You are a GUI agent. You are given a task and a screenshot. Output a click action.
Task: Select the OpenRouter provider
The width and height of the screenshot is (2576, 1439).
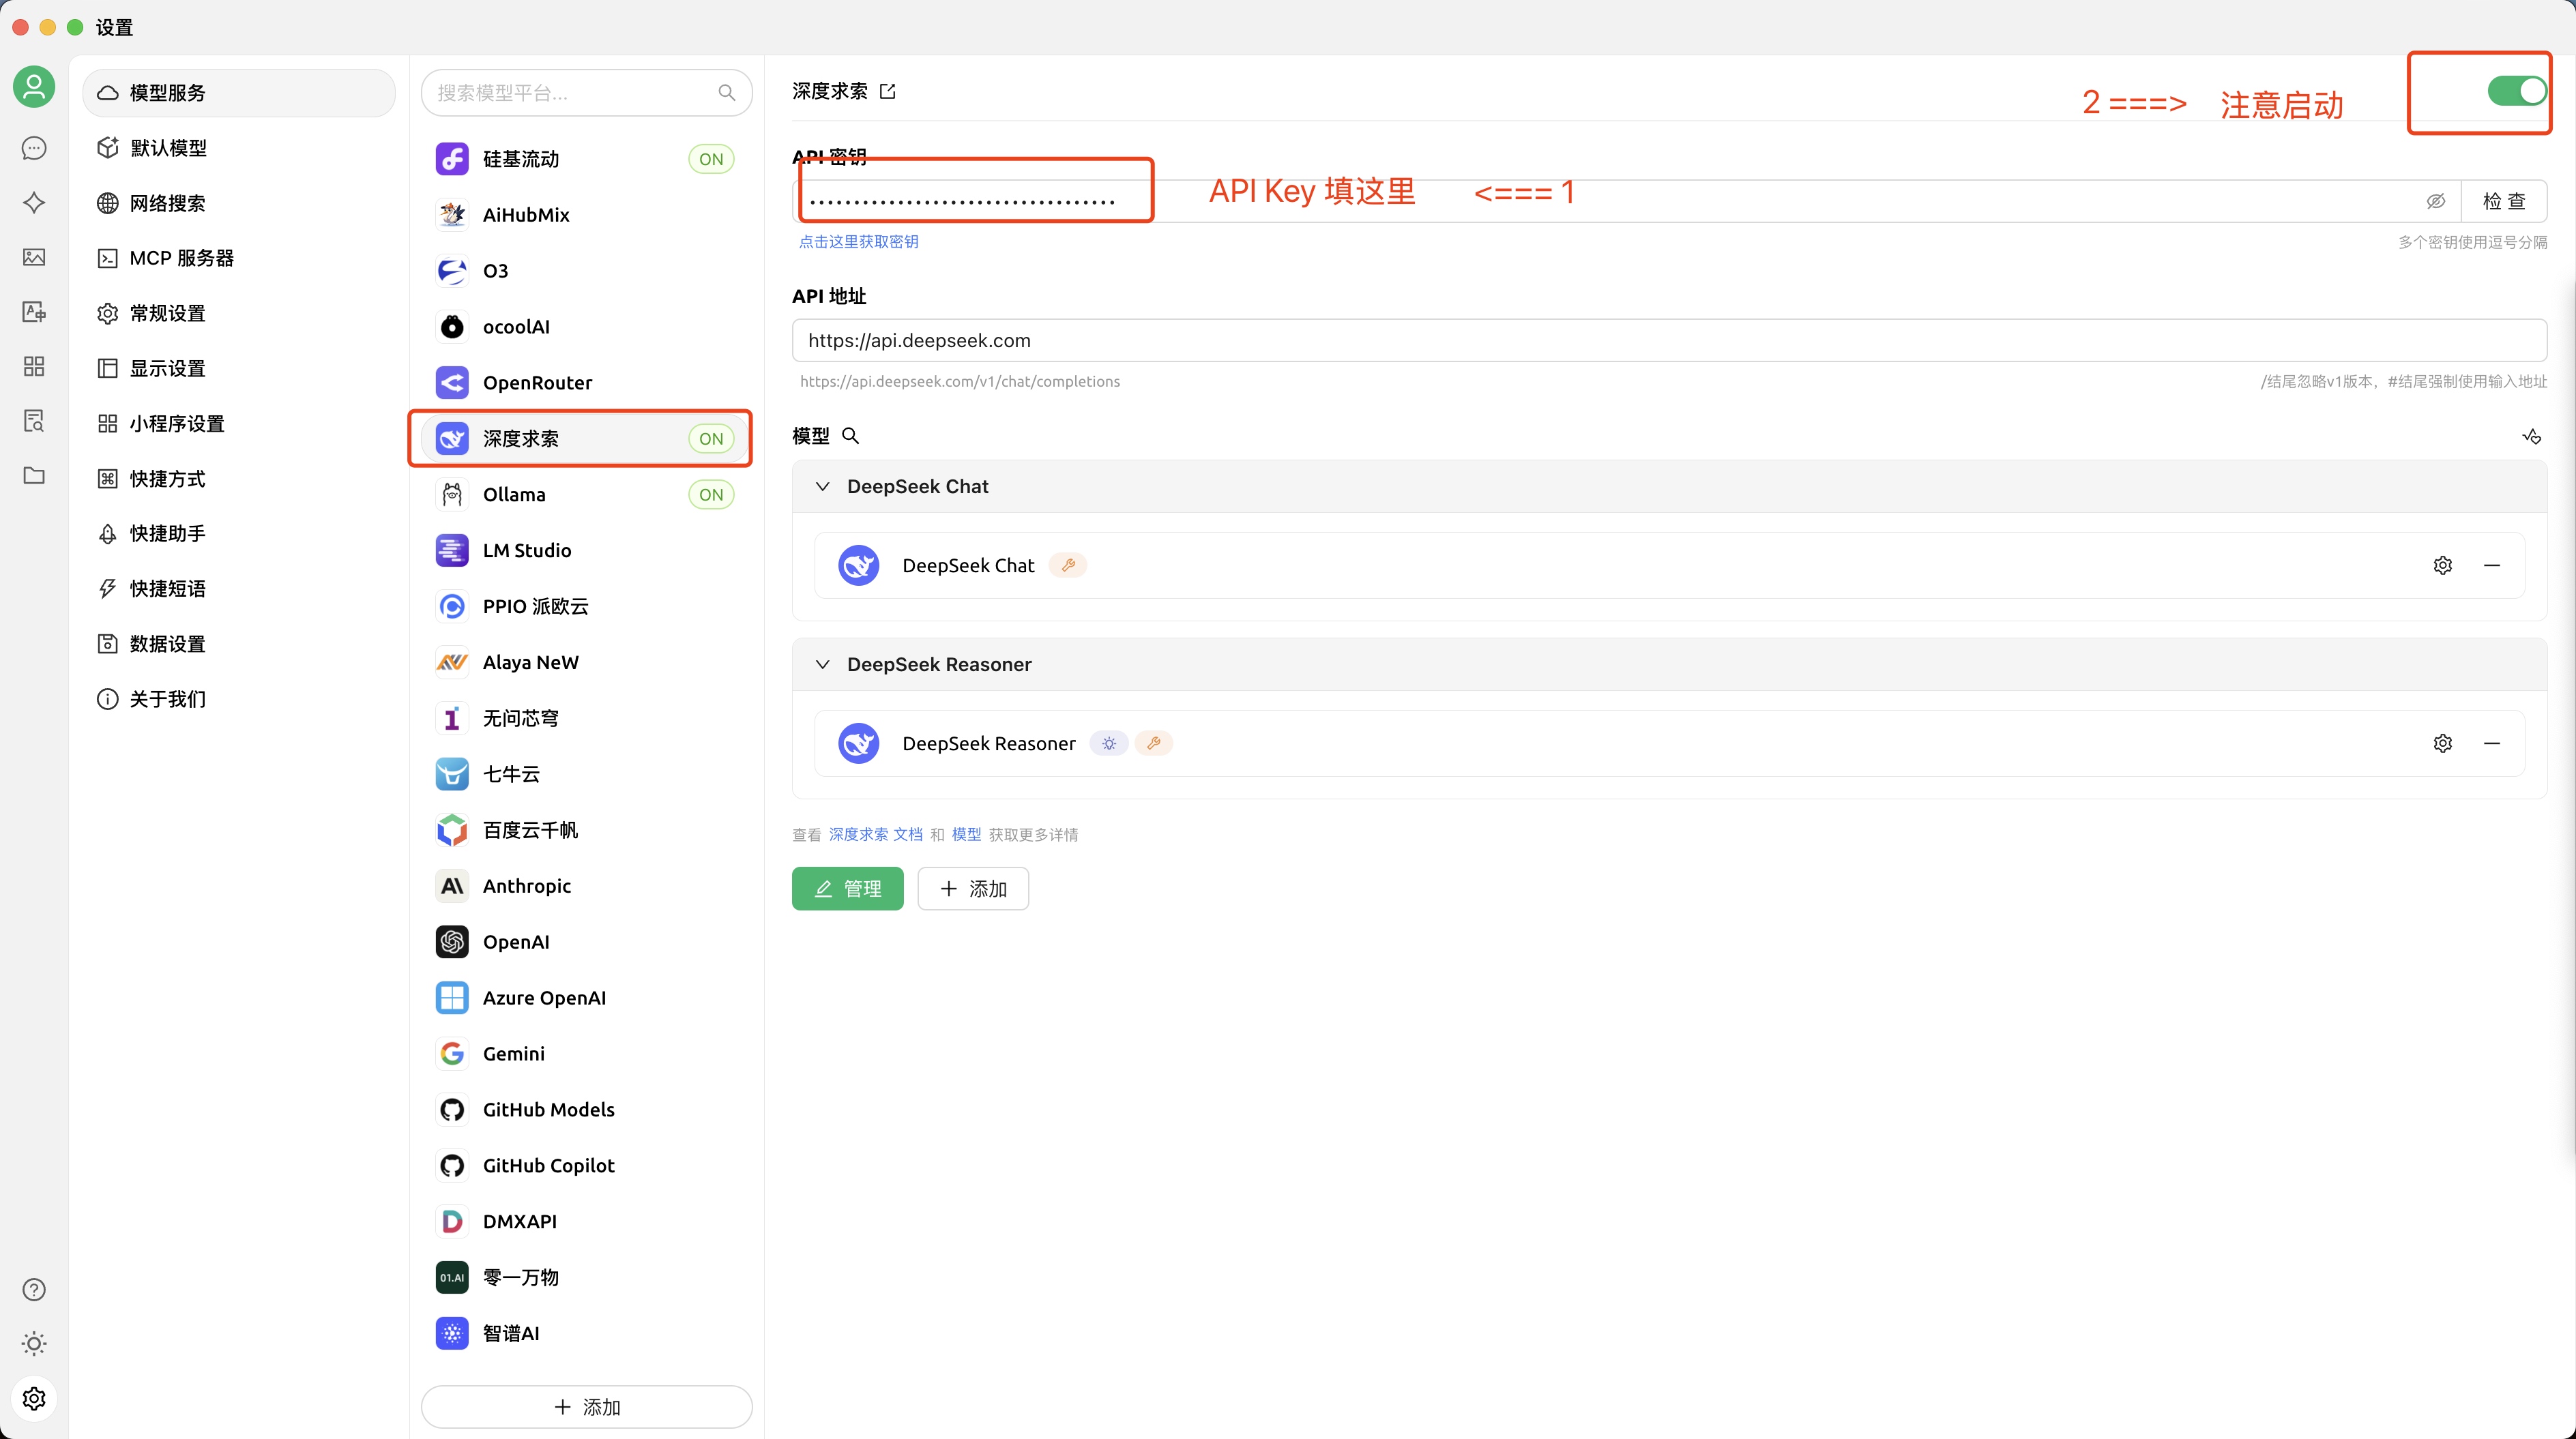click(x=586, y=383)
